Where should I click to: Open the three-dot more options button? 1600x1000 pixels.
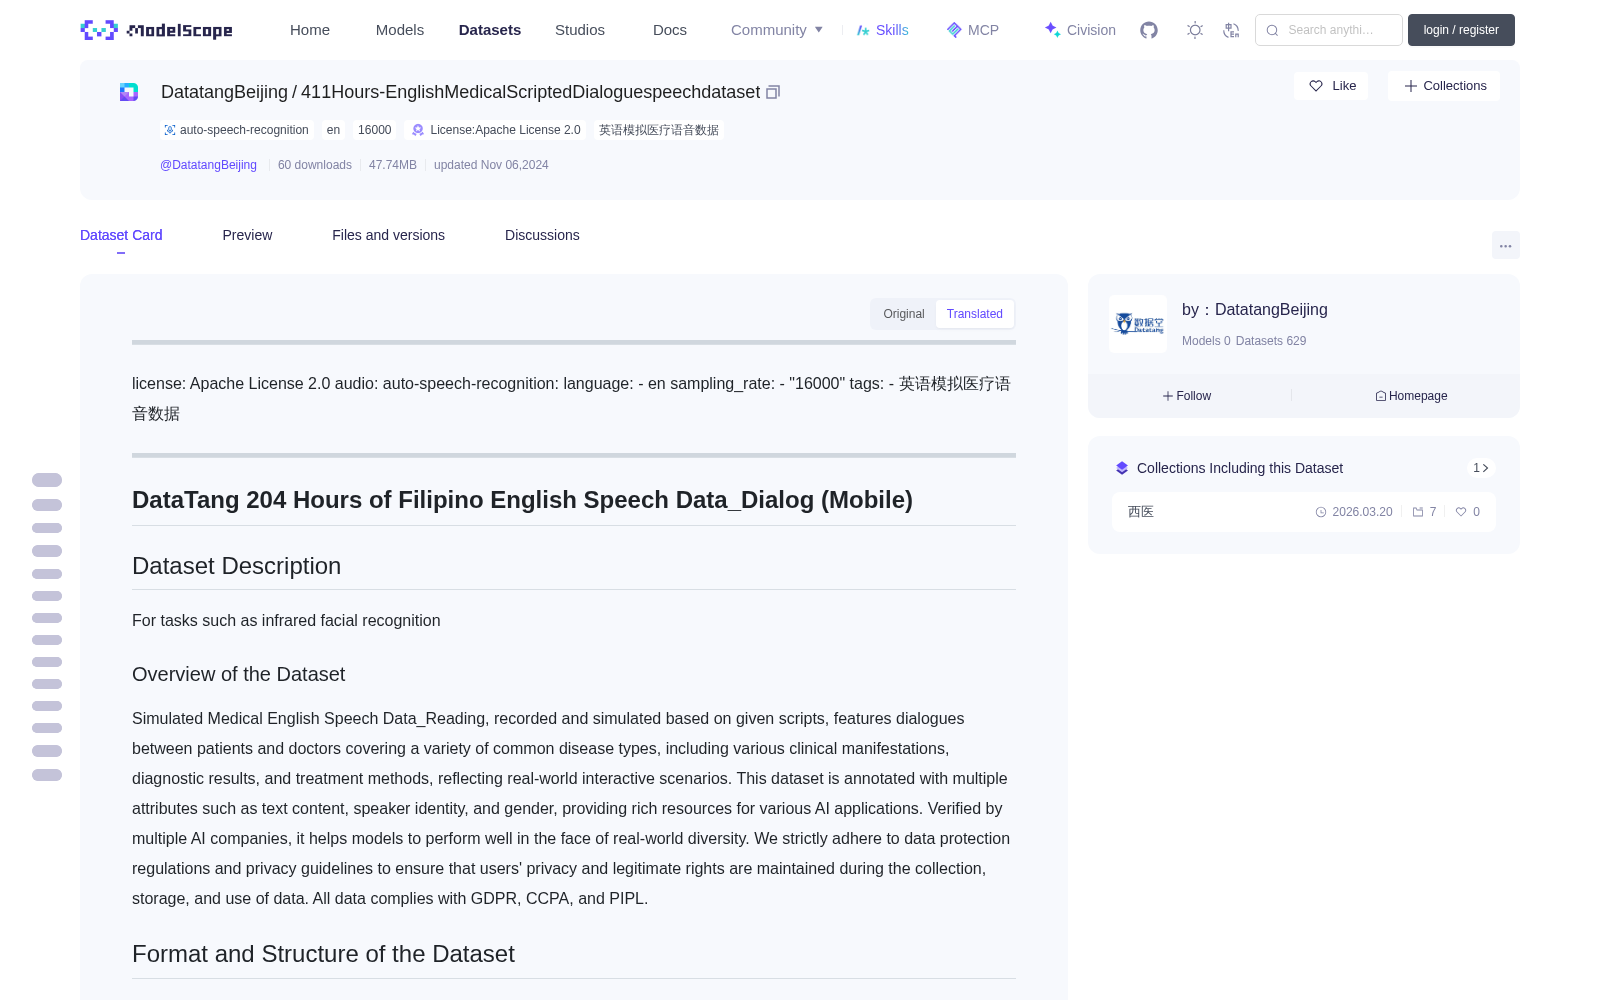(1505, 245)
